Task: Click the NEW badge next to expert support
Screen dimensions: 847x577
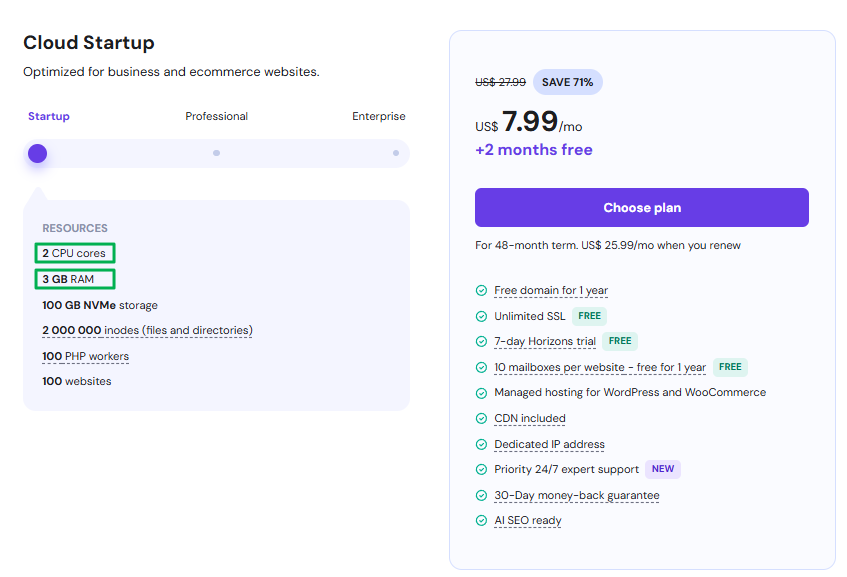Action: 662,469
